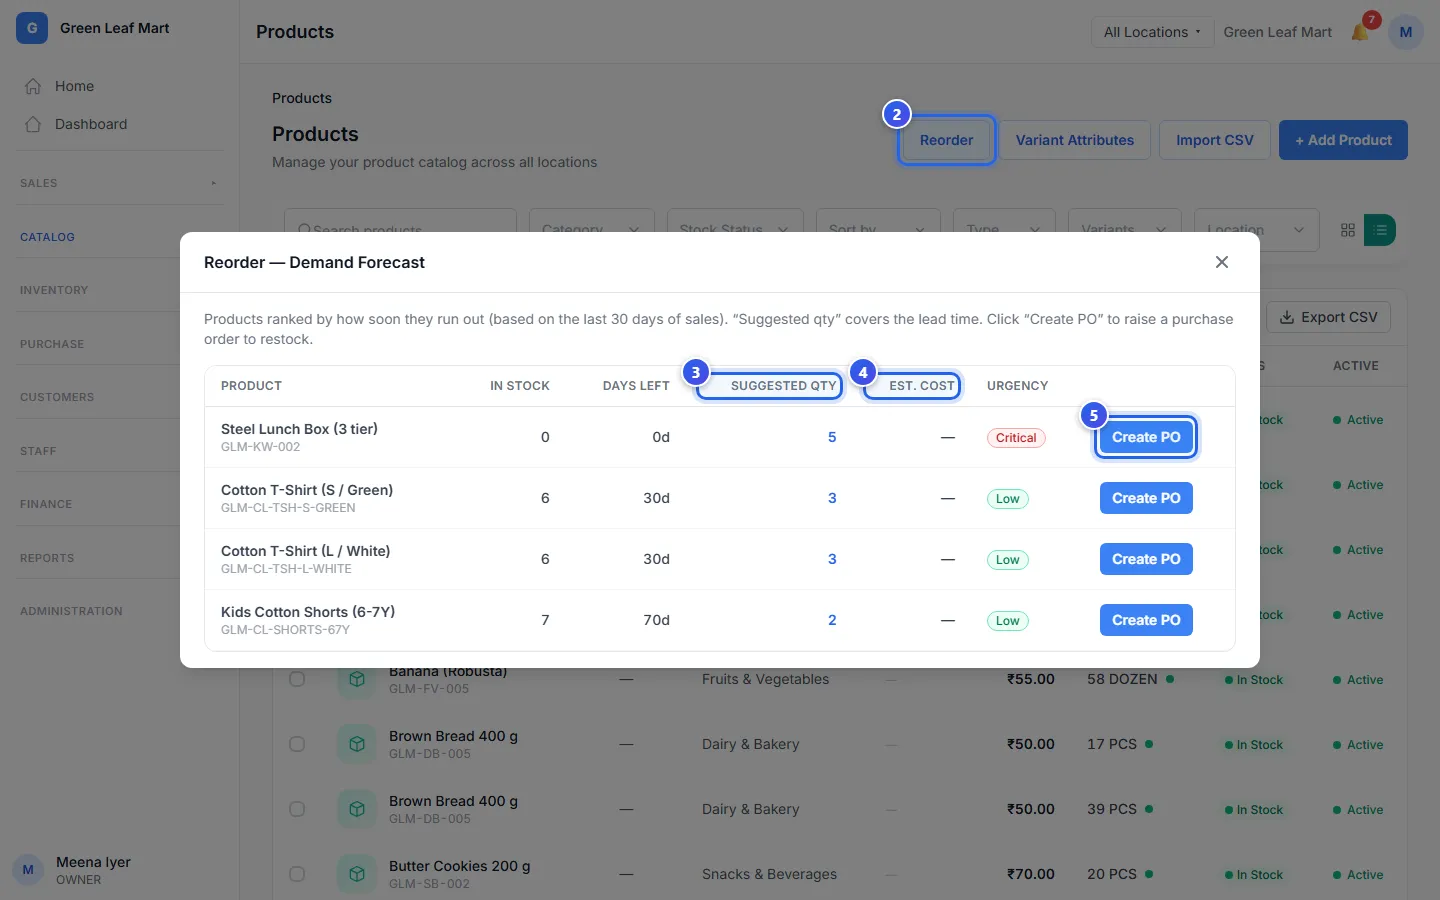Click the Critical urgency badge
This screenshot has width=1440, height=900.
tap(1016, 438)
